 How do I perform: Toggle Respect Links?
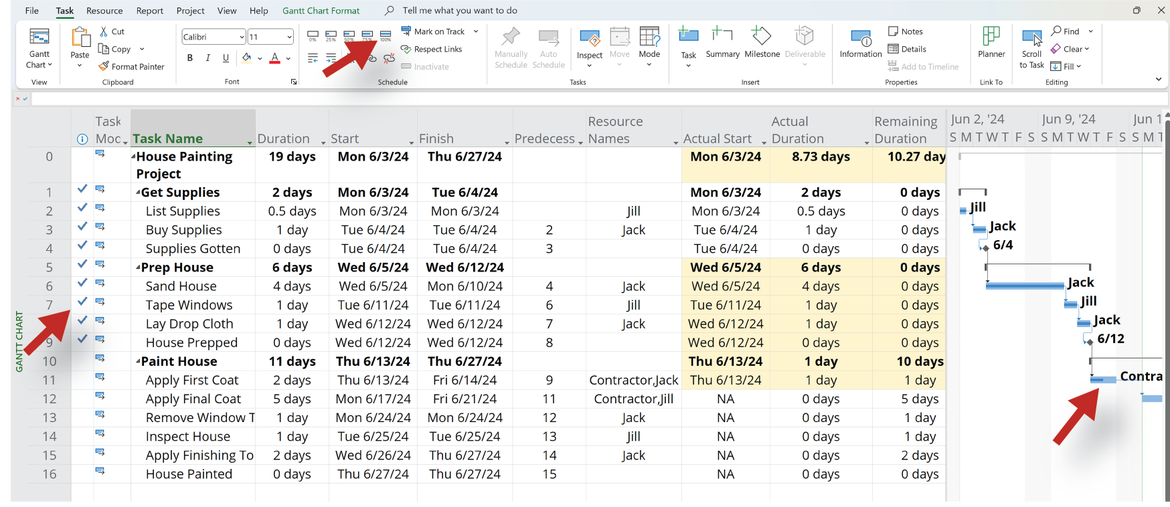[x=431, y=49]
